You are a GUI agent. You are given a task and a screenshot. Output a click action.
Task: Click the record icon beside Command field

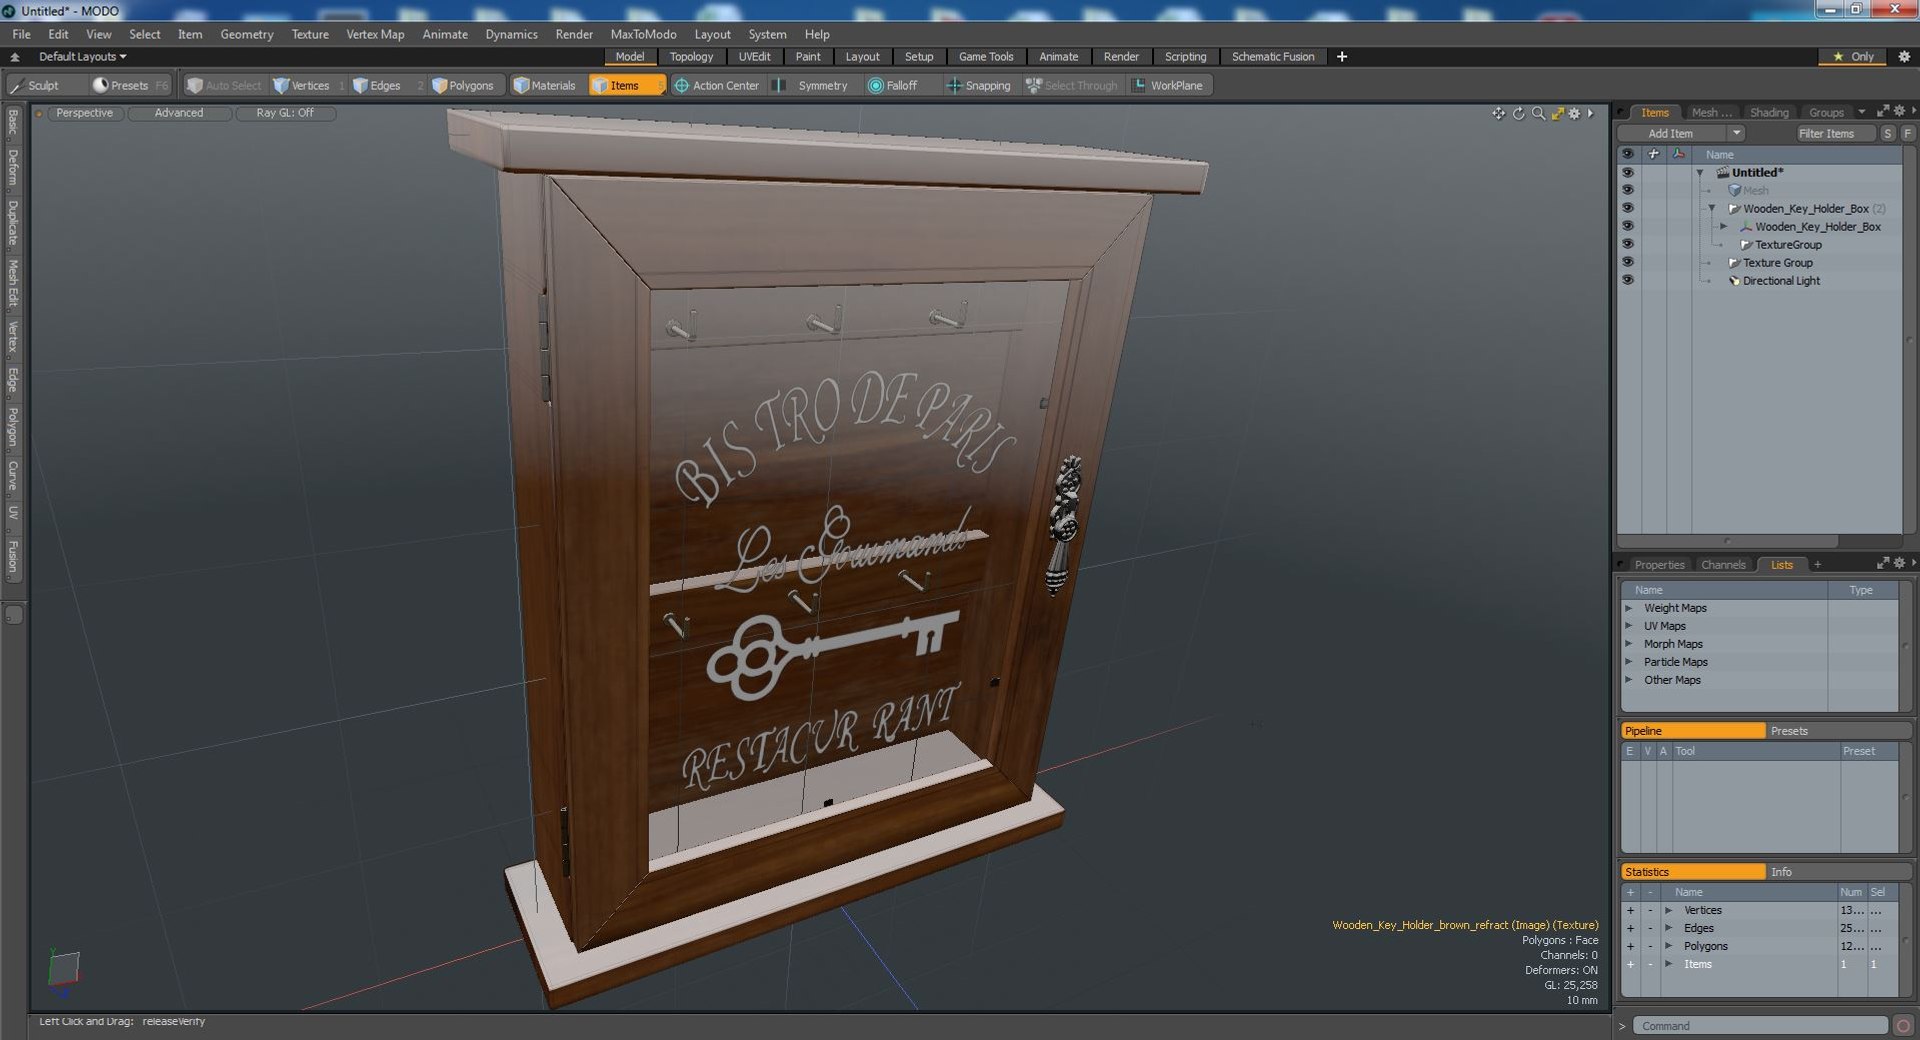(x=1903, y=1026)
